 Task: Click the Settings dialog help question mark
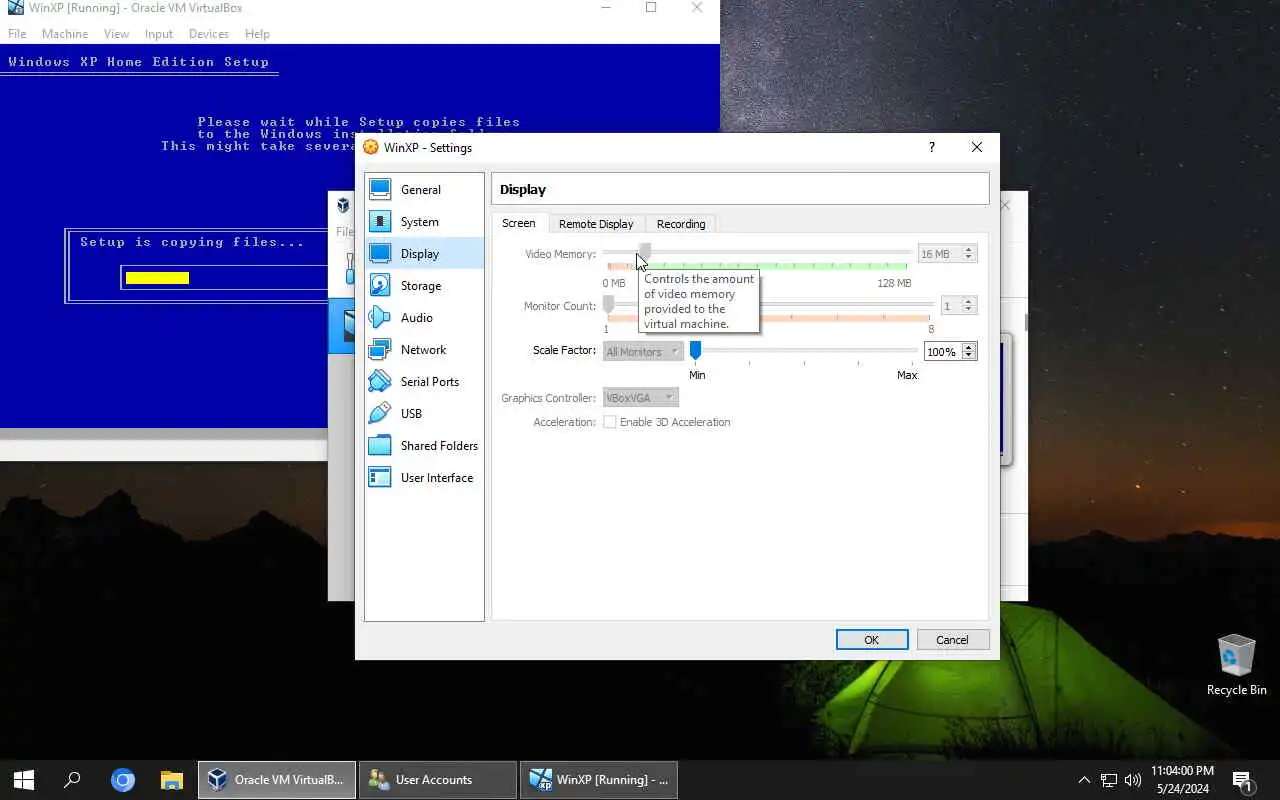pos(931,147)
